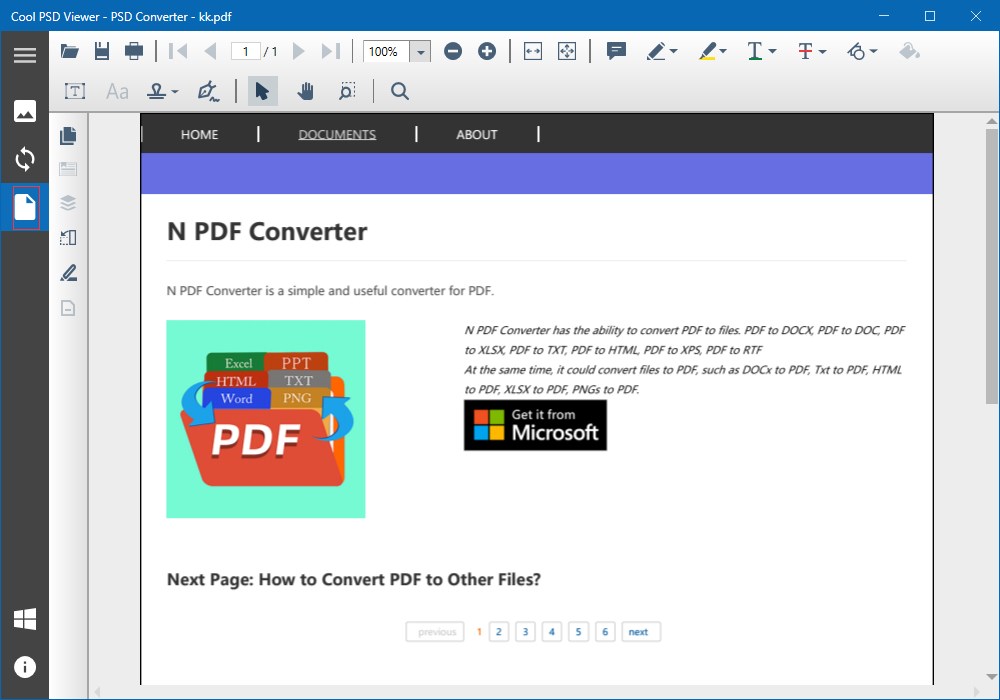Activate the arrow selection tool

pyautogui.click(x=262, y=91)
